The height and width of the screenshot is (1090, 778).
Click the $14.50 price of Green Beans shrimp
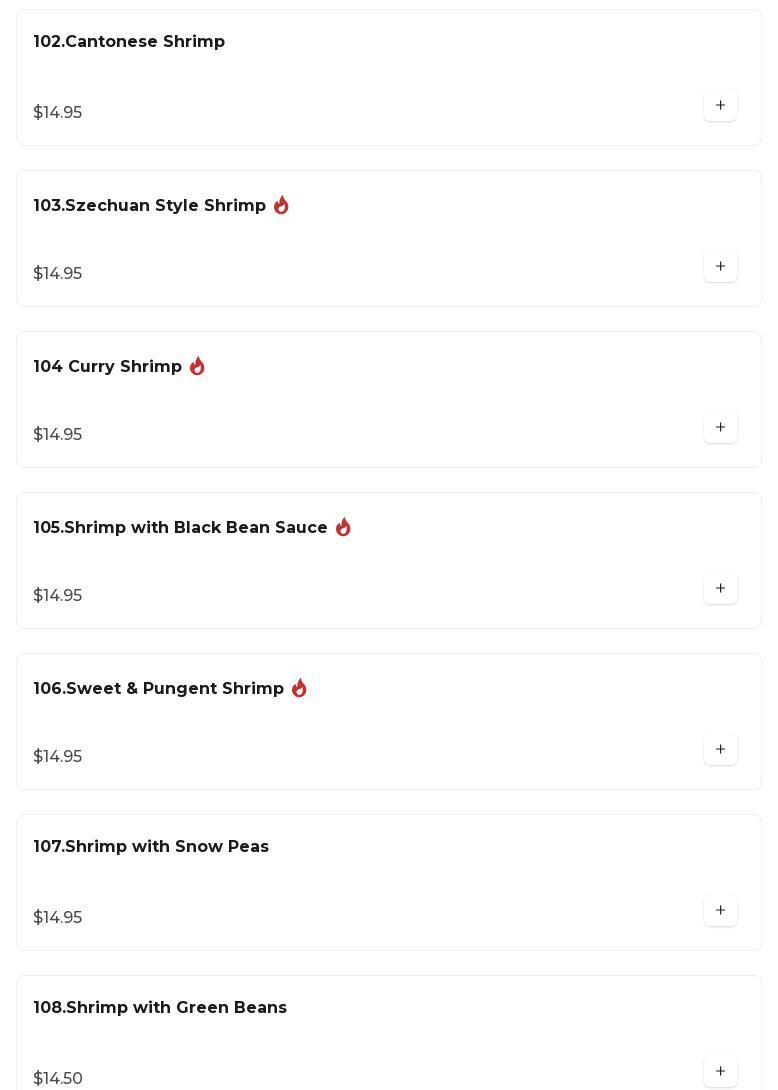coord(58,1078)
